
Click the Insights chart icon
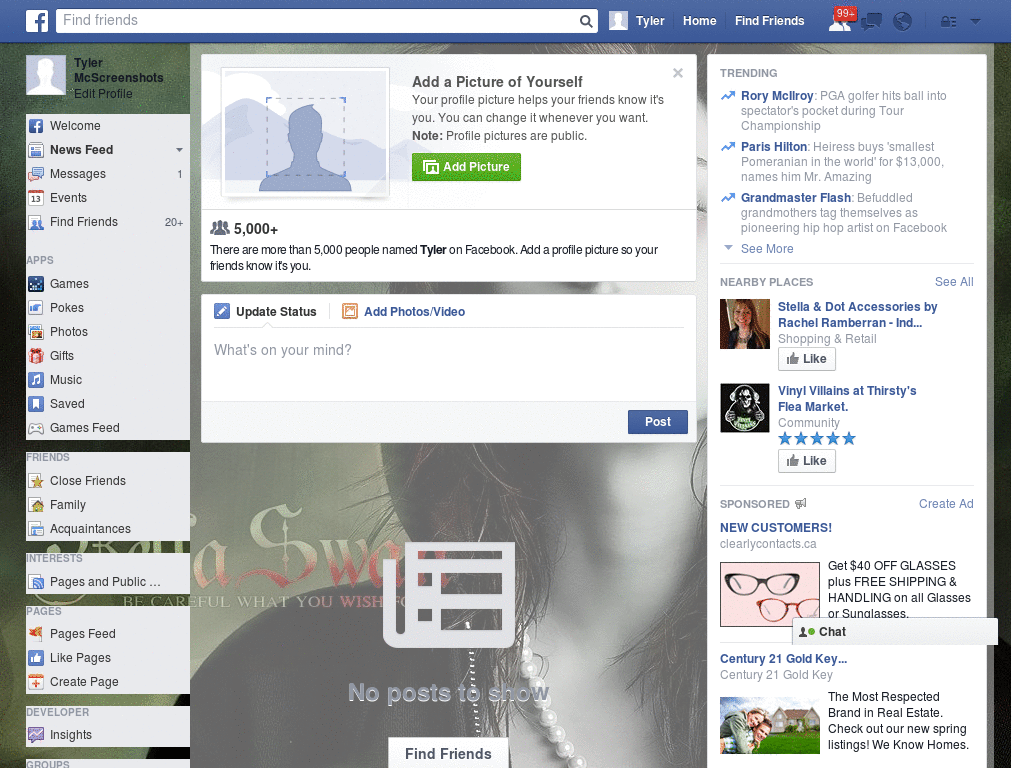point(36,735)
